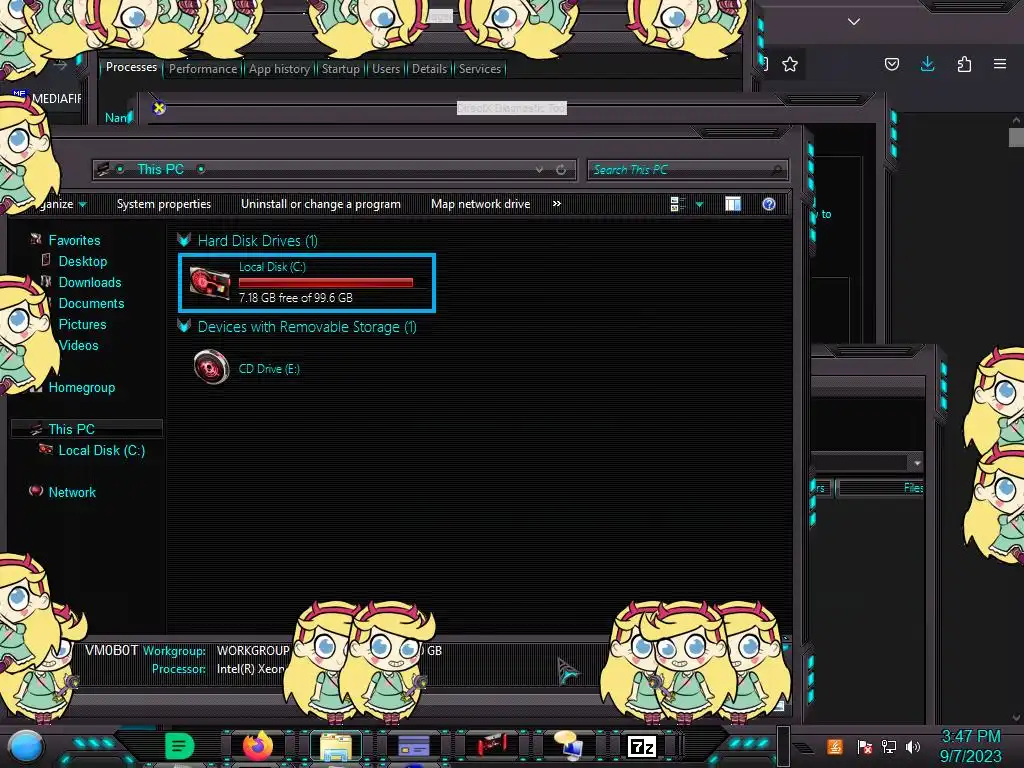This screenshot has width=1024, height=768.
Task: Open 7-Zip from the taskbar
Action: [x=641, y=746]
